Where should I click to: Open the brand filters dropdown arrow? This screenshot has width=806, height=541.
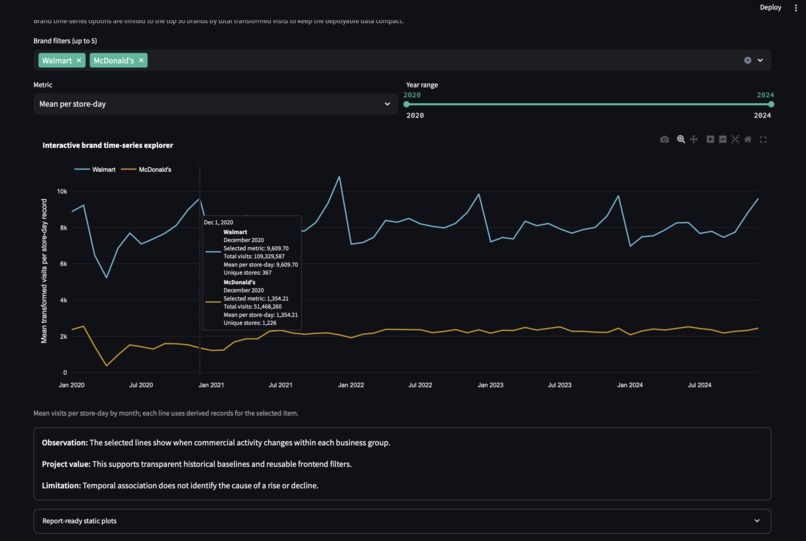760,60
